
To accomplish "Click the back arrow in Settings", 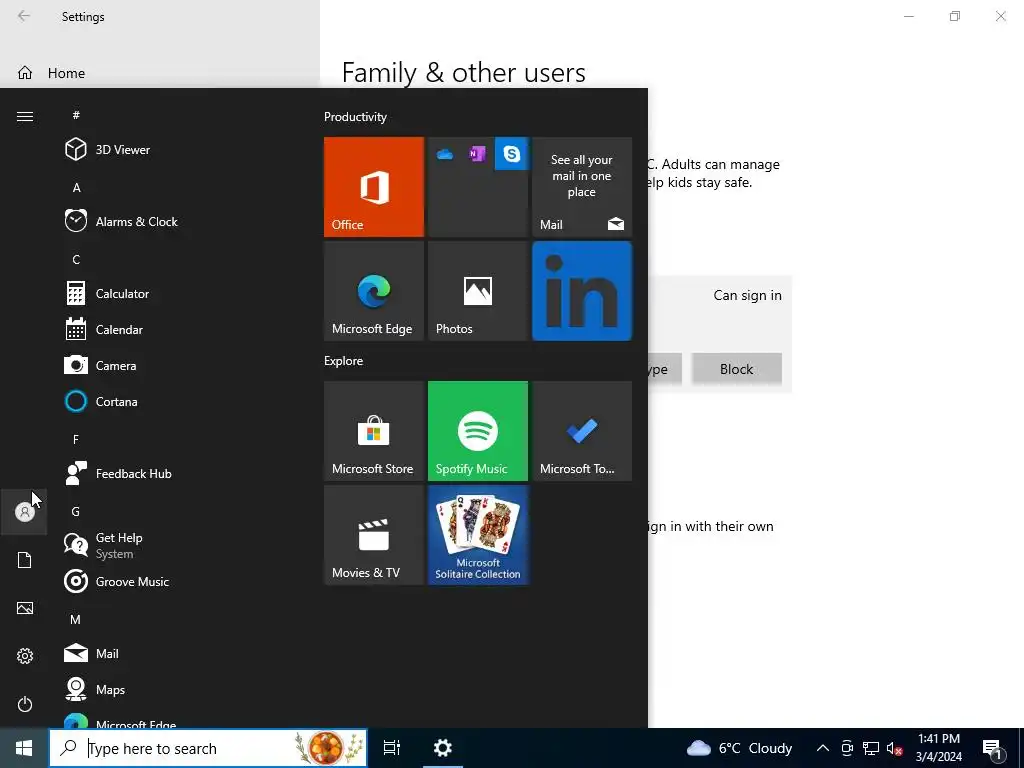I will [24, 16].
